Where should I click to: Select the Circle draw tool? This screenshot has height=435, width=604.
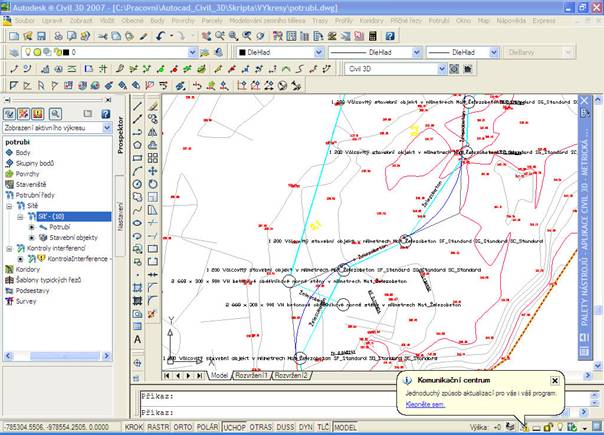coord(138,184)
